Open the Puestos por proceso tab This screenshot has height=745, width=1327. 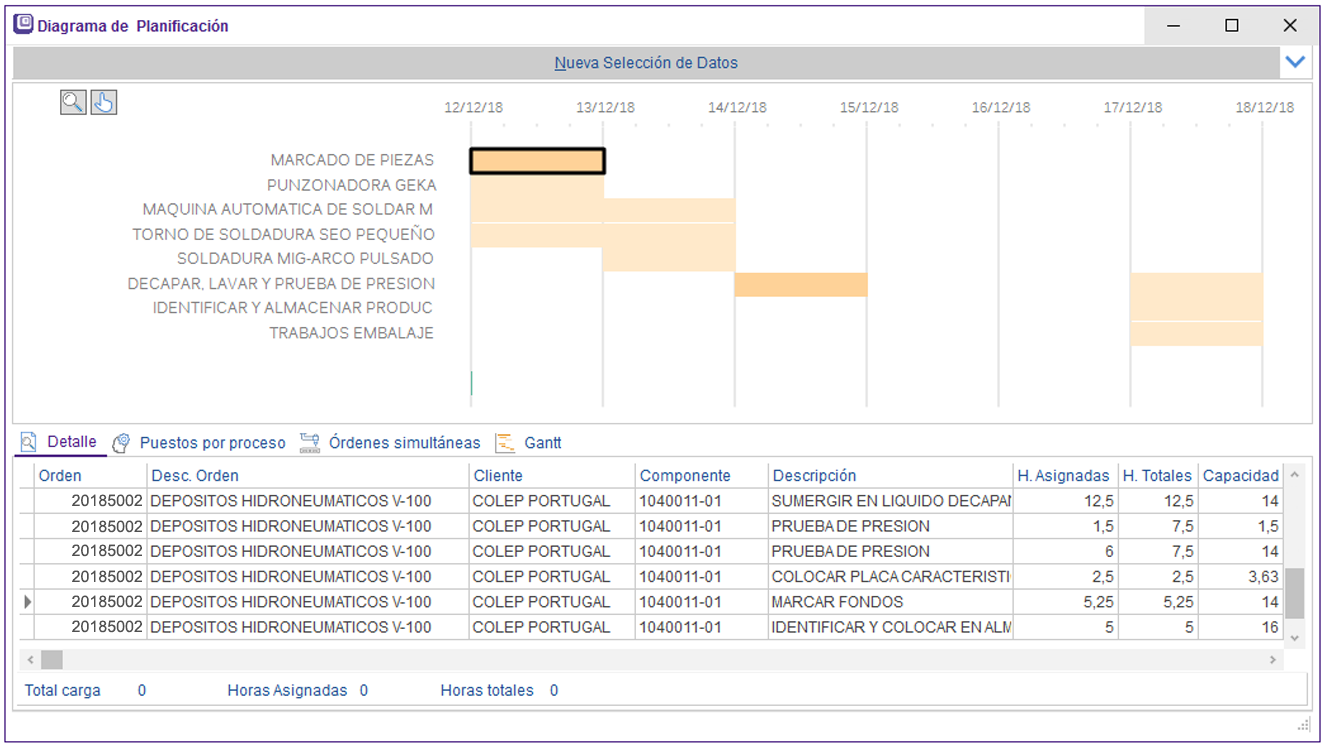tap(212, 443)
